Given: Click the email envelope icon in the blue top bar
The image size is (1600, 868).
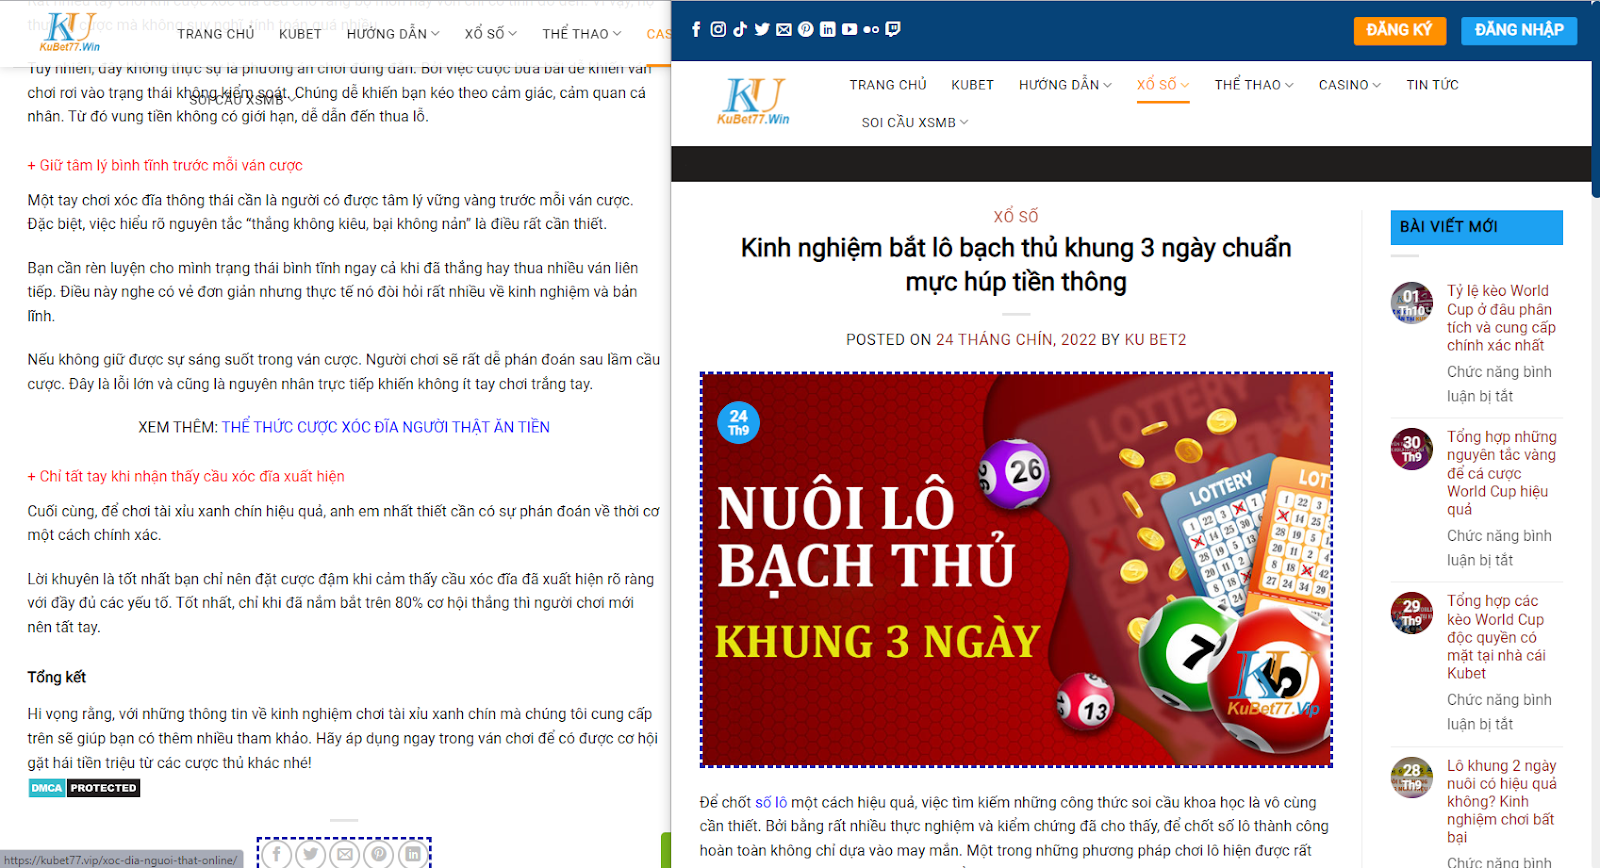Looking at the screenshot, I should tap(784, 29).
